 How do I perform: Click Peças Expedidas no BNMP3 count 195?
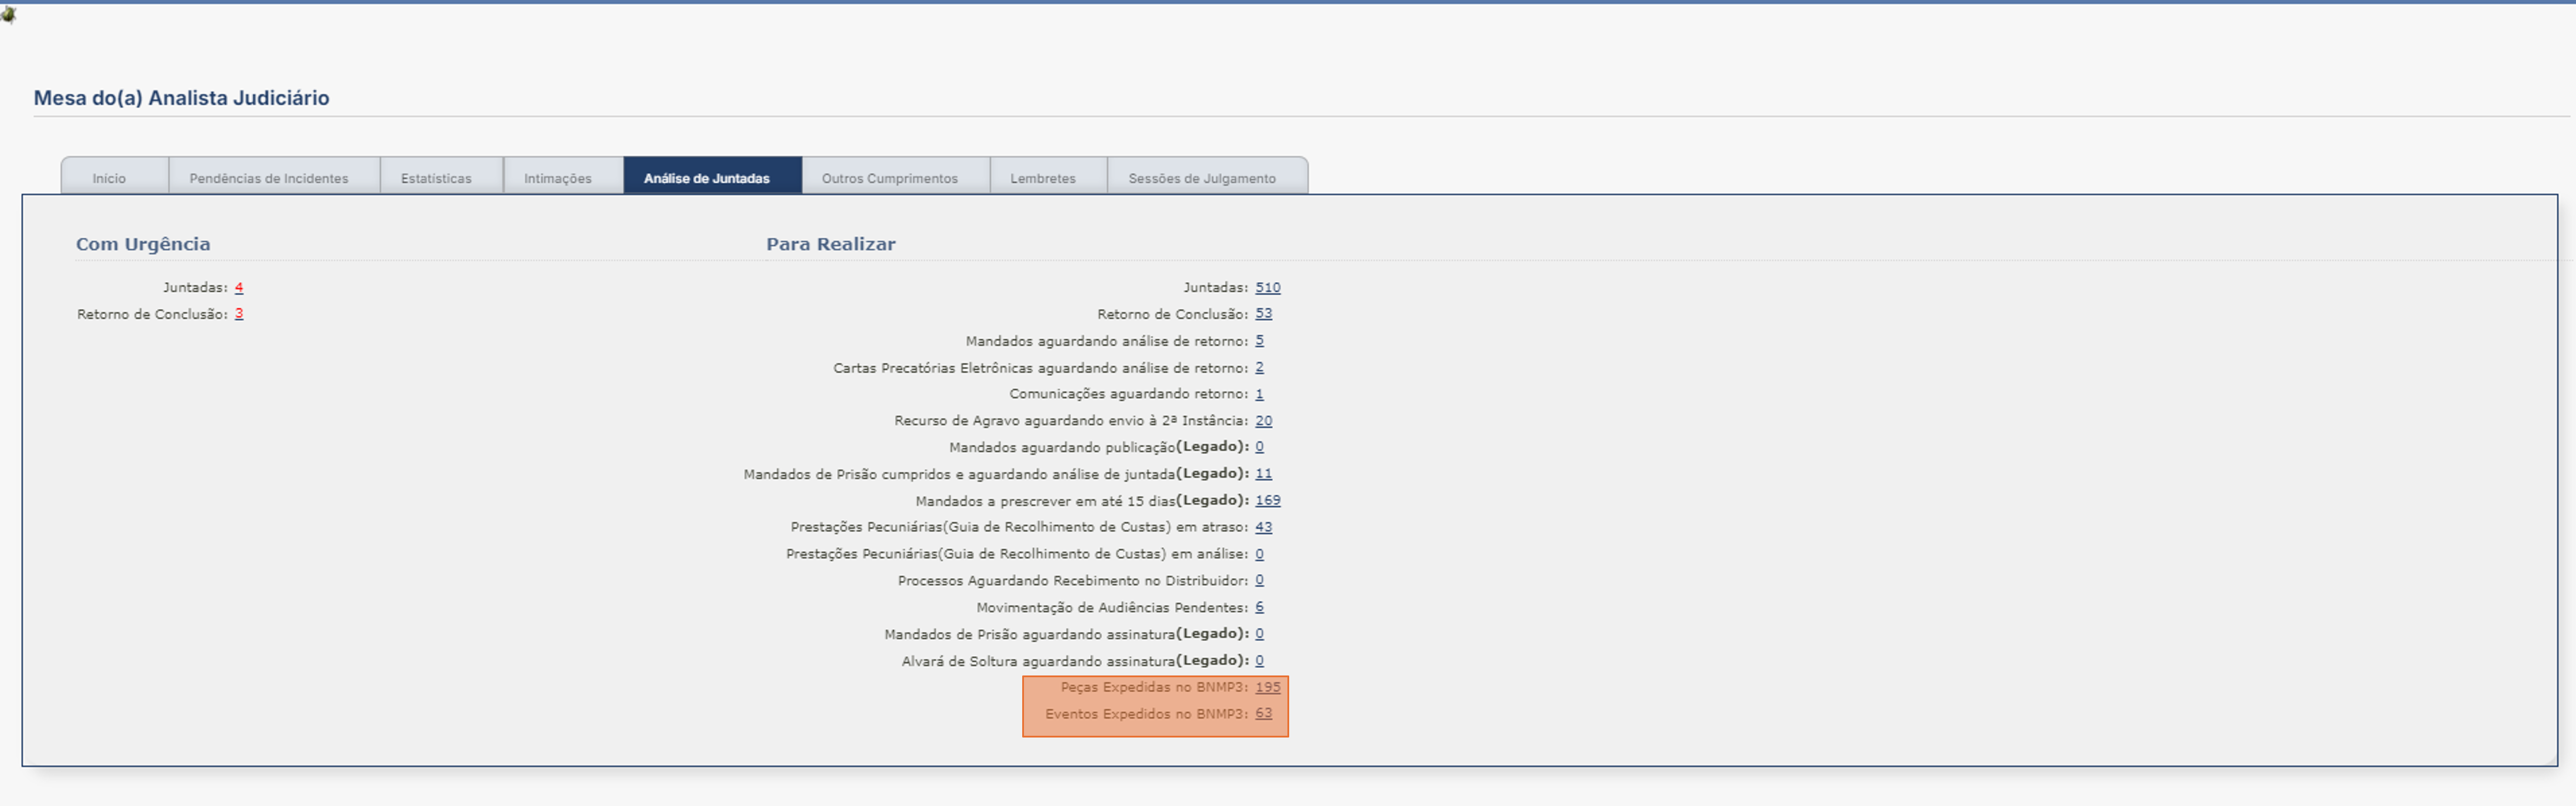tap(1268, 687)
